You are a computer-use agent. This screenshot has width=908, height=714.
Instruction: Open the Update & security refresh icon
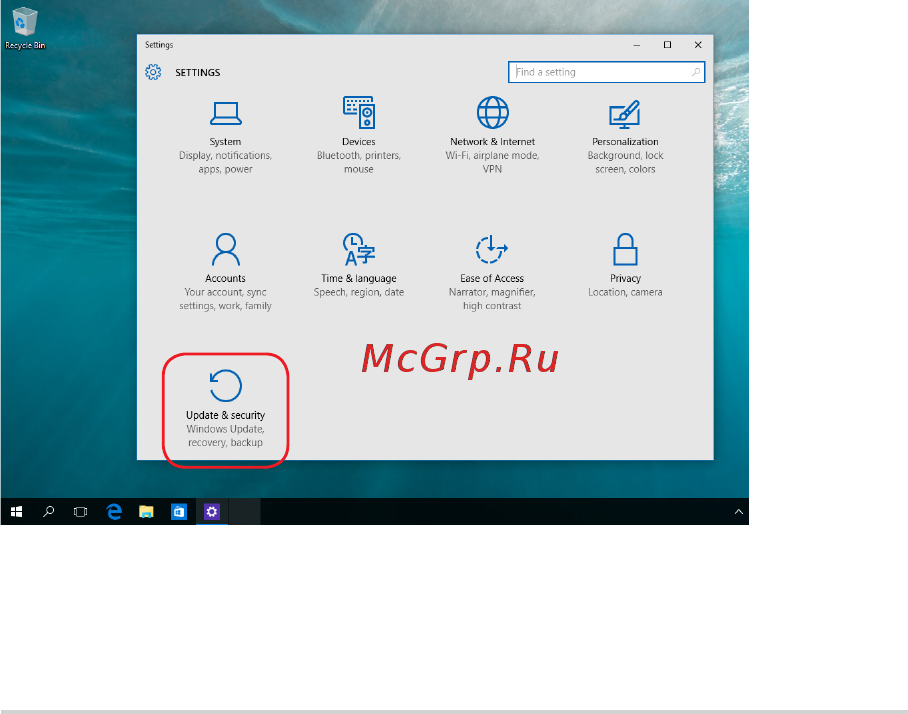pos(225,386)
